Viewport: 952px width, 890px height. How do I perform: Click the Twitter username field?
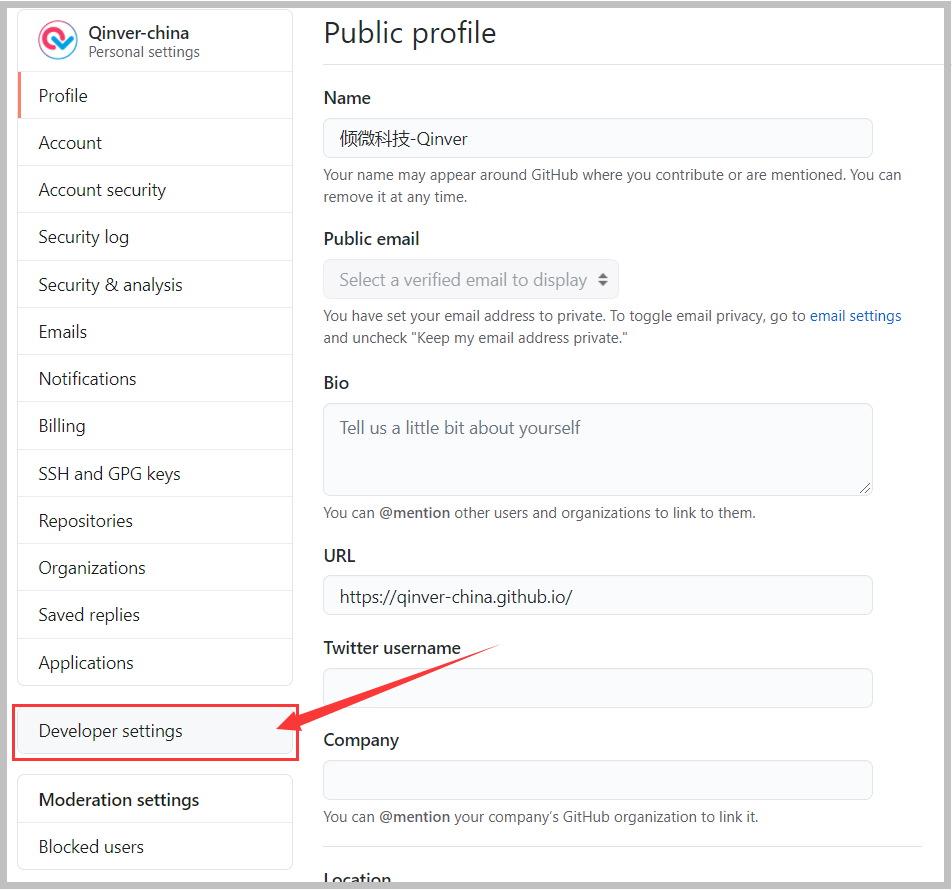[x=597, y=688]
